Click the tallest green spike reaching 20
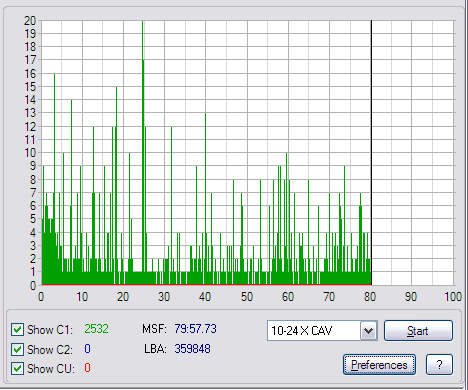 click(x=143, y=100)
